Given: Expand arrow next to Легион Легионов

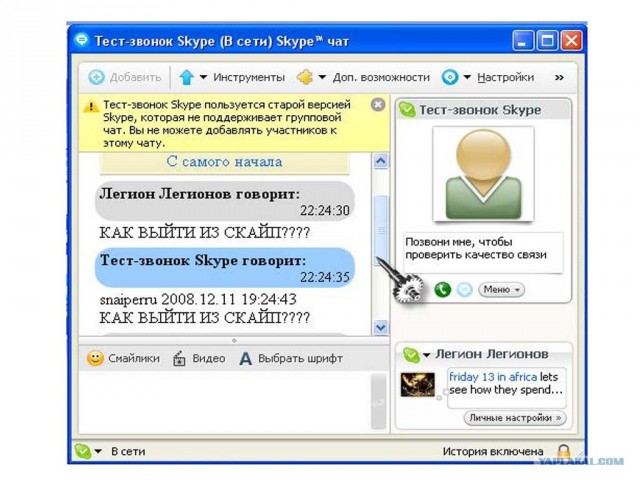Looking at the screenshot, I should [x=426, y=355].
